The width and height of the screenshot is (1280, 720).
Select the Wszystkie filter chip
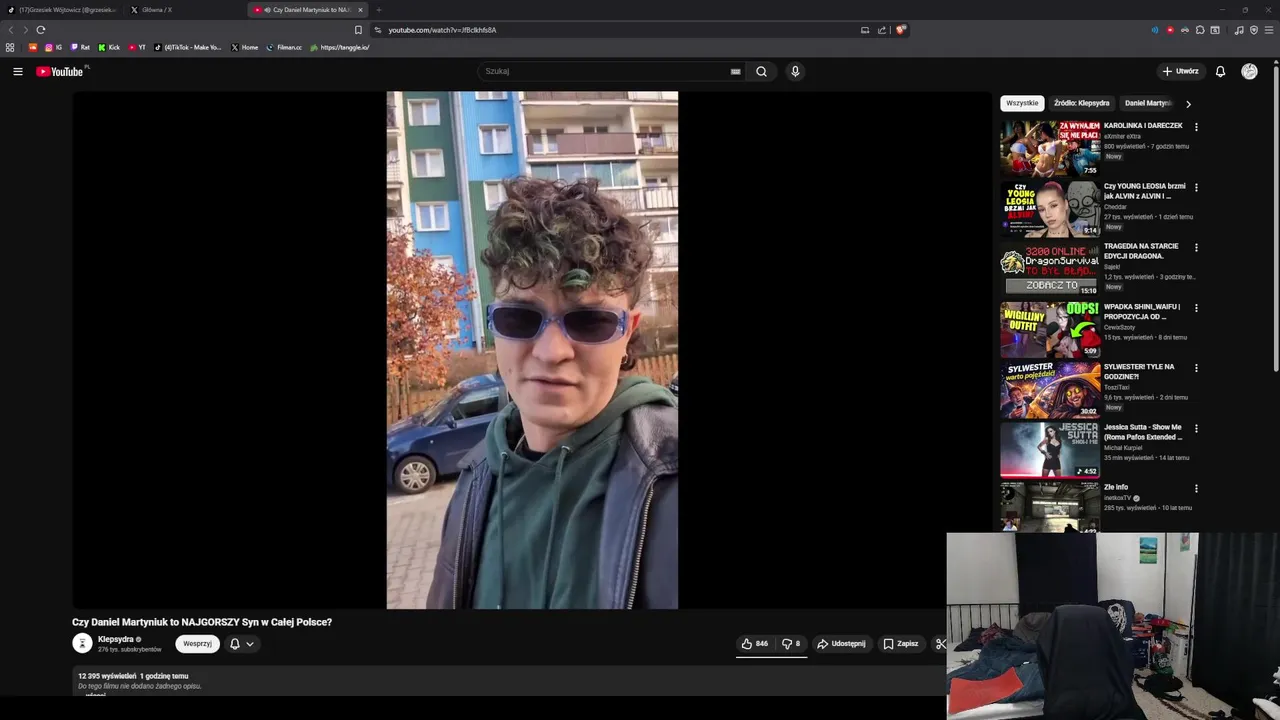coord(1022,103)
